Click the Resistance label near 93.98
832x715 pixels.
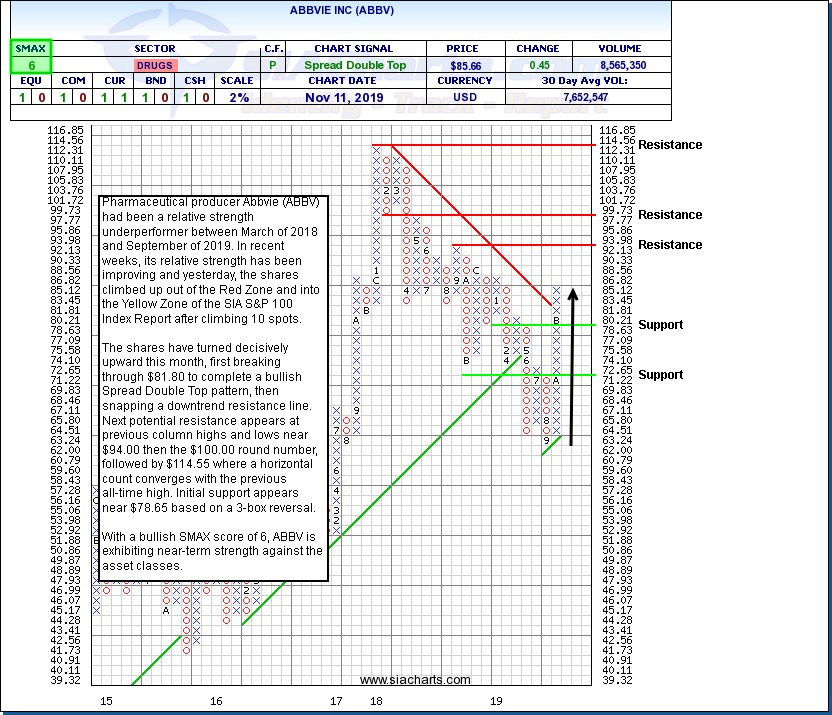(670, 245)
